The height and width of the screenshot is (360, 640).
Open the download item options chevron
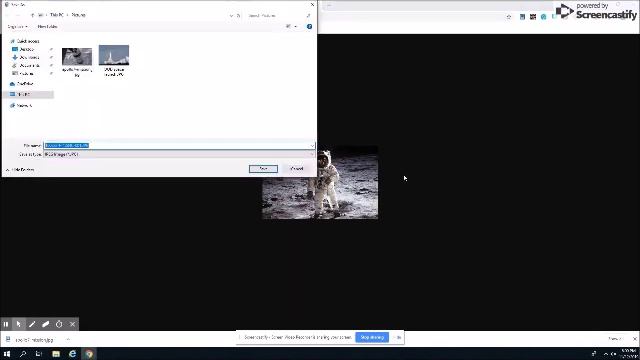point(68,340)
